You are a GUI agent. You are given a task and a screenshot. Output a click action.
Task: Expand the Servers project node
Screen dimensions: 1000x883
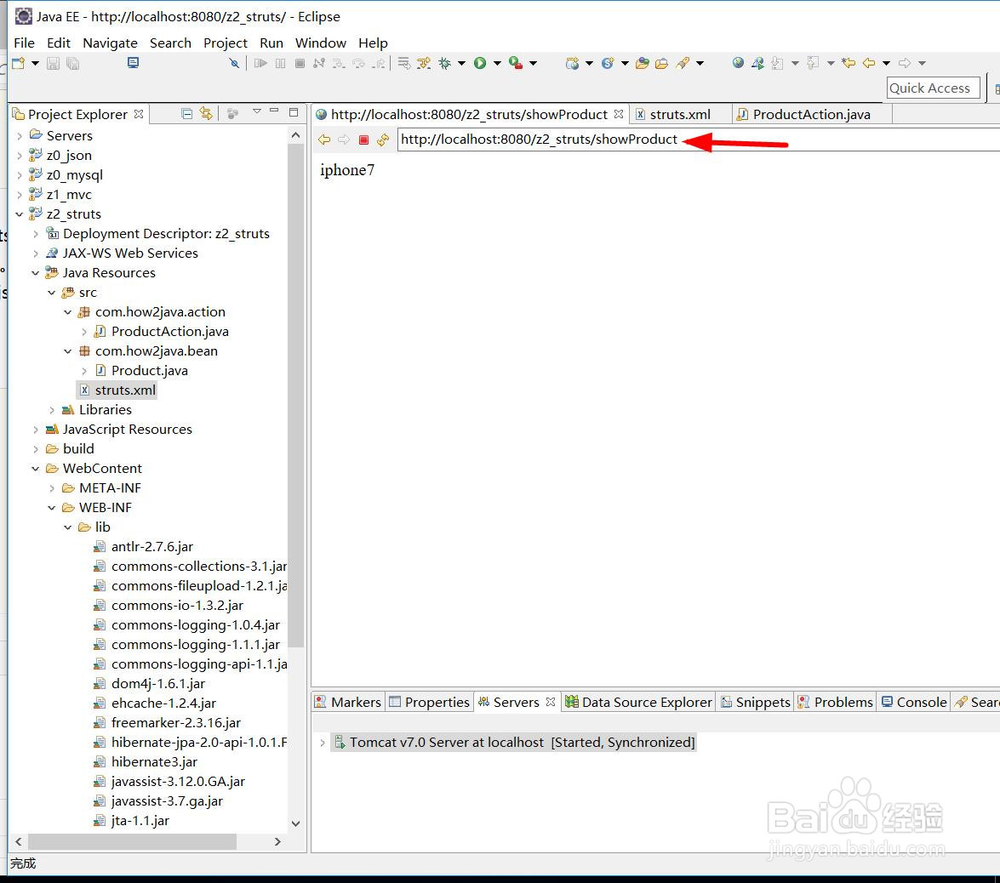[19, 136]
